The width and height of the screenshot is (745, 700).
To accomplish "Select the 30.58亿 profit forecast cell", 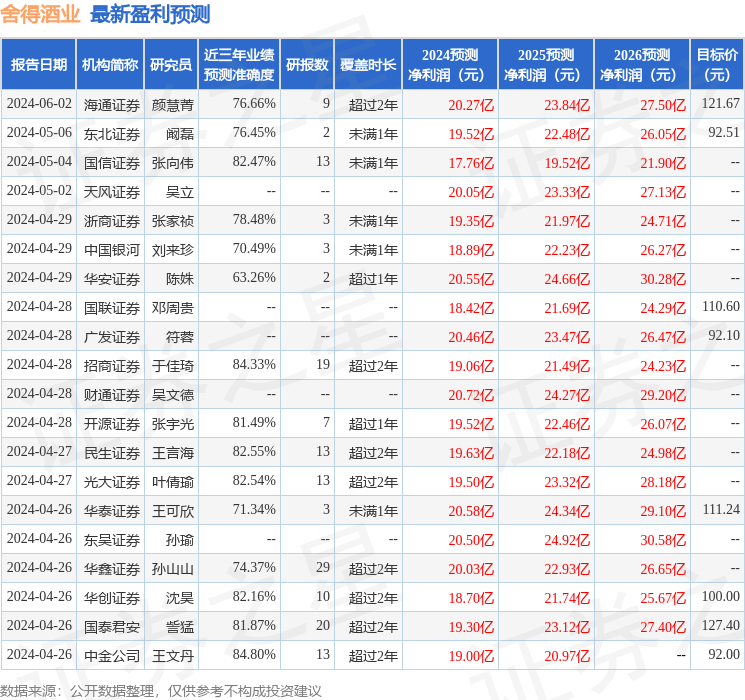I will pos(662,540).
